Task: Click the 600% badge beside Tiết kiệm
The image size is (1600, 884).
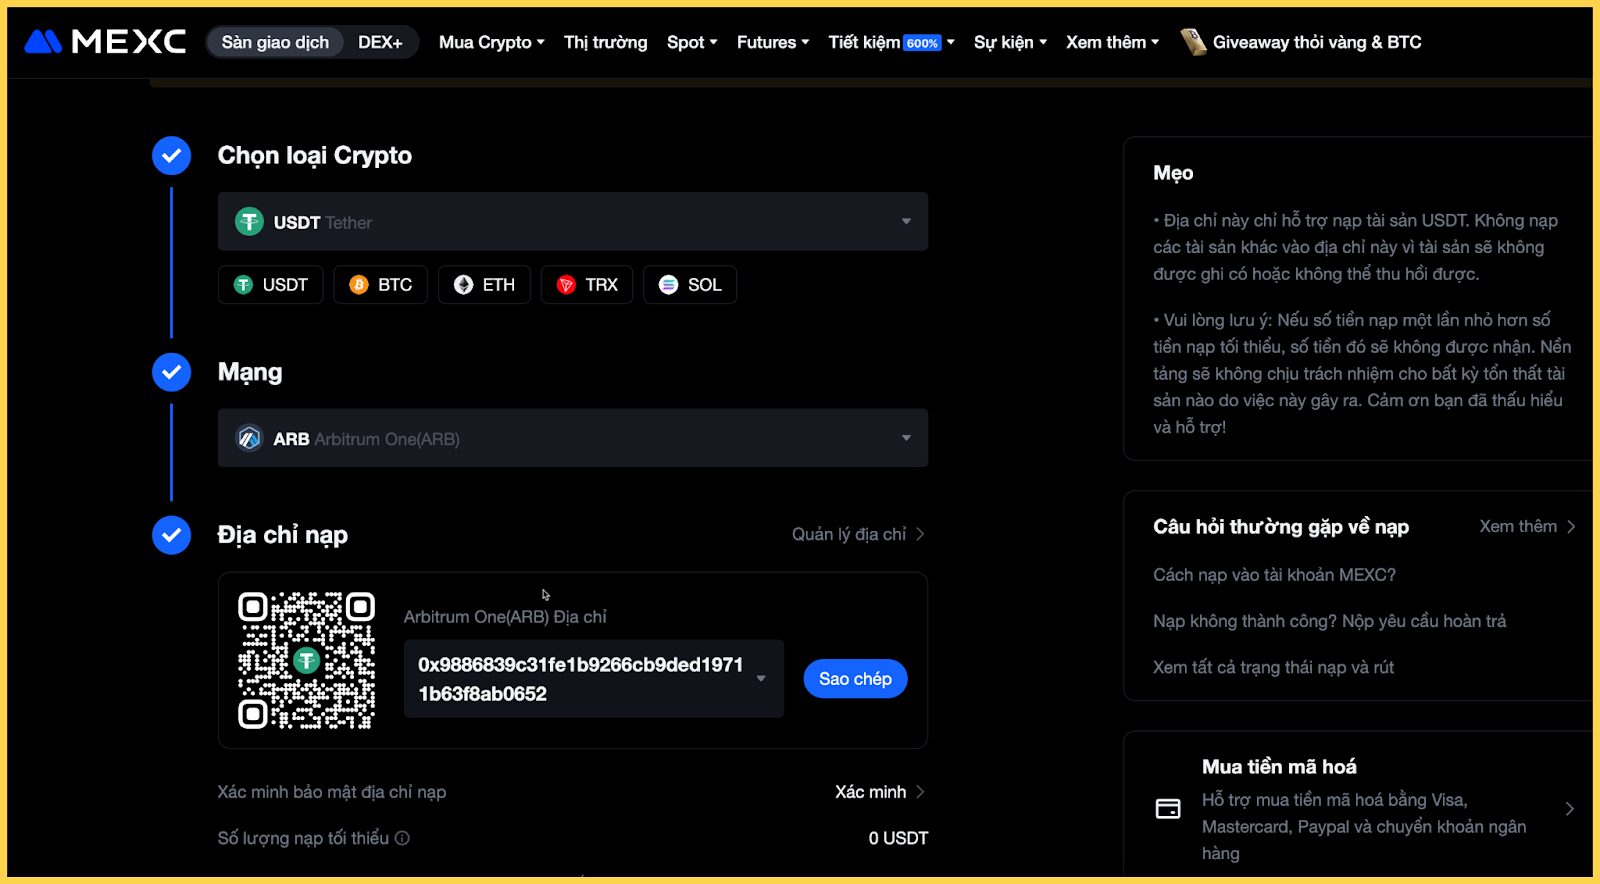Action: pos(922,43)
